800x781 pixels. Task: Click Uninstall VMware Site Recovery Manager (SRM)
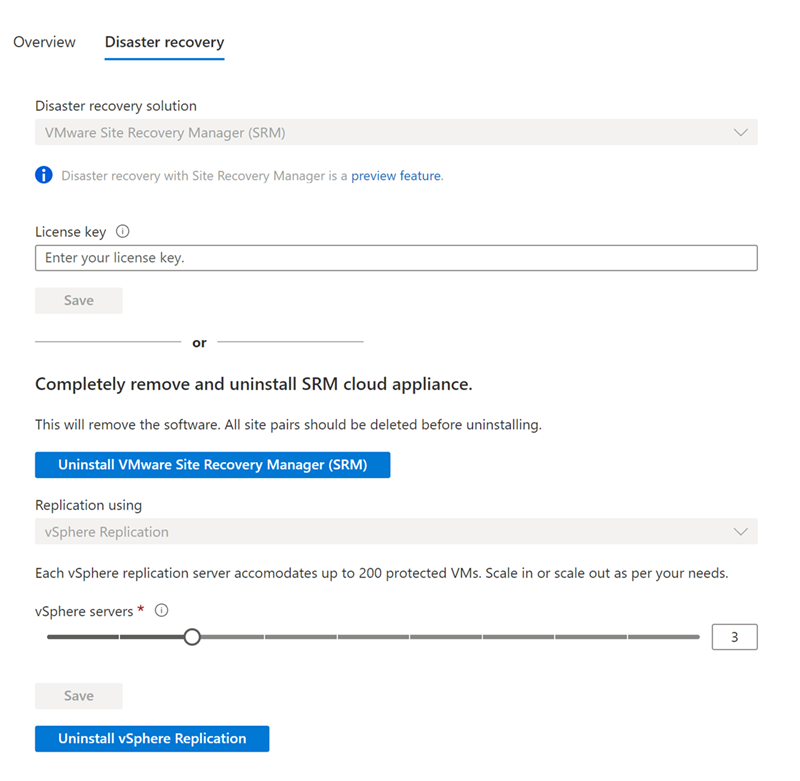point(212,465)
